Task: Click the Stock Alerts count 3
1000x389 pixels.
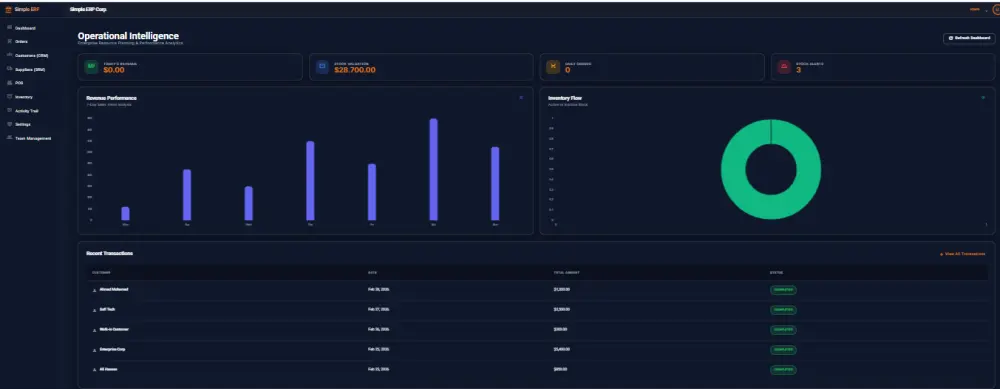Action: (798, 70)
